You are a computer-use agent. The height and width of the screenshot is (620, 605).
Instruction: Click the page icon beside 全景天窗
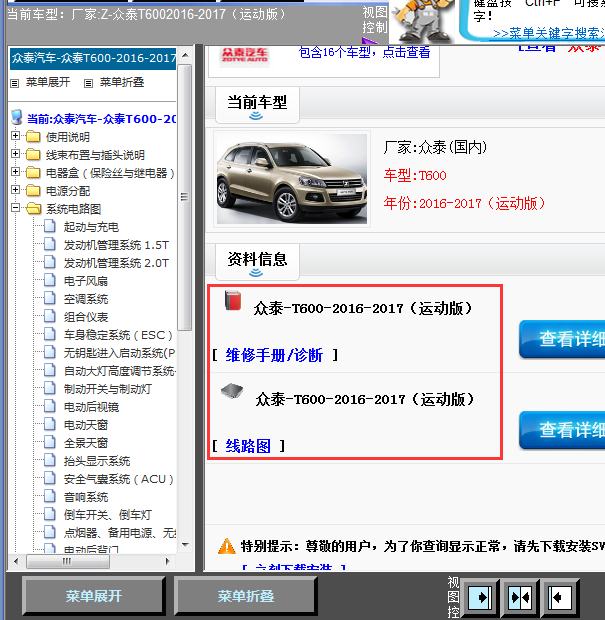pos(49,442)
